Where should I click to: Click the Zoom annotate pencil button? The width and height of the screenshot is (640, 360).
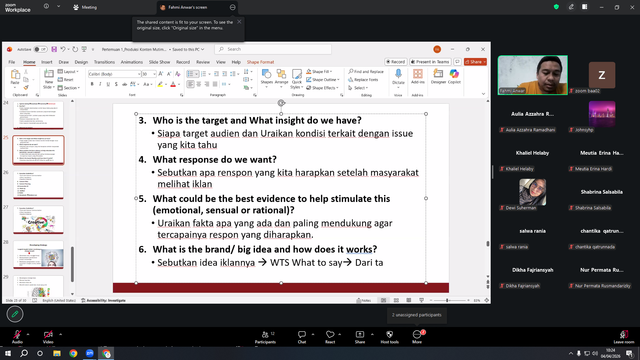[15, 314]
